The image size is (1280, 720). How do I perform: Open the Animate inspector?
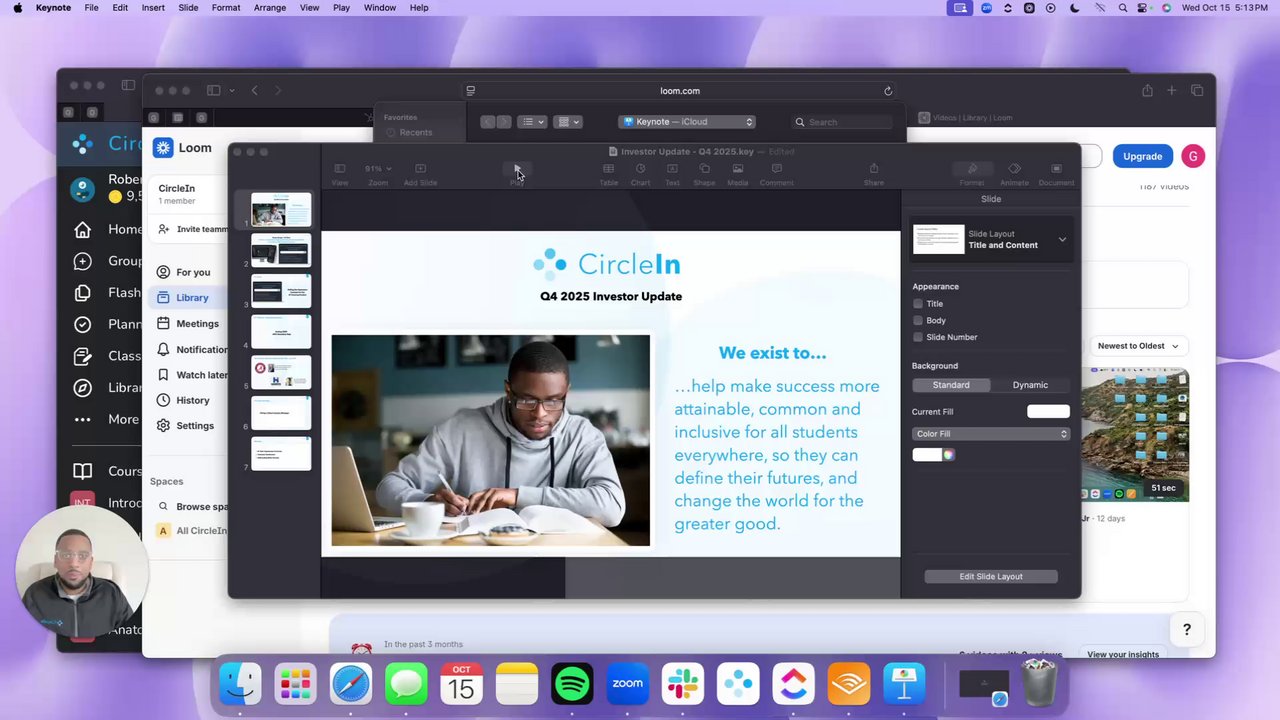1014,169
